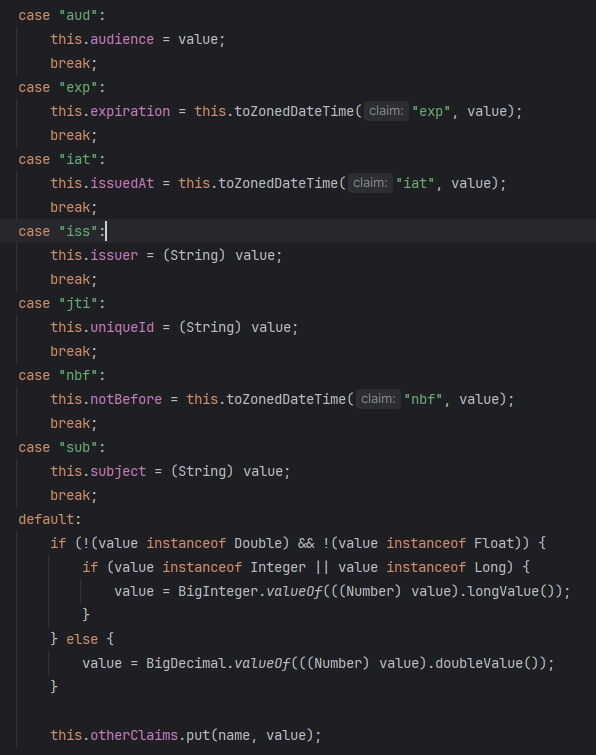The width and height of the screenshot is (596, 755).
Task: Click the issuedAt field reference
Action: (x=122, y=183)
